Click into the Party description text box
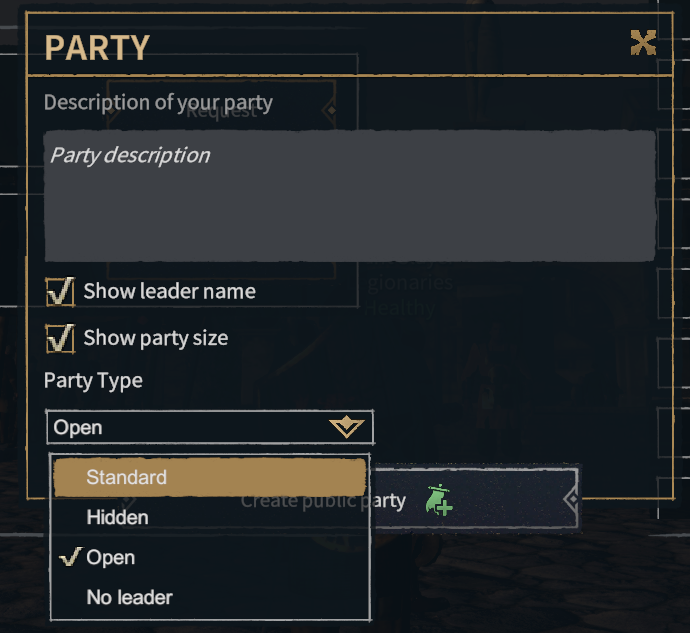Screen dimensions: 690x633 point(349,196)
